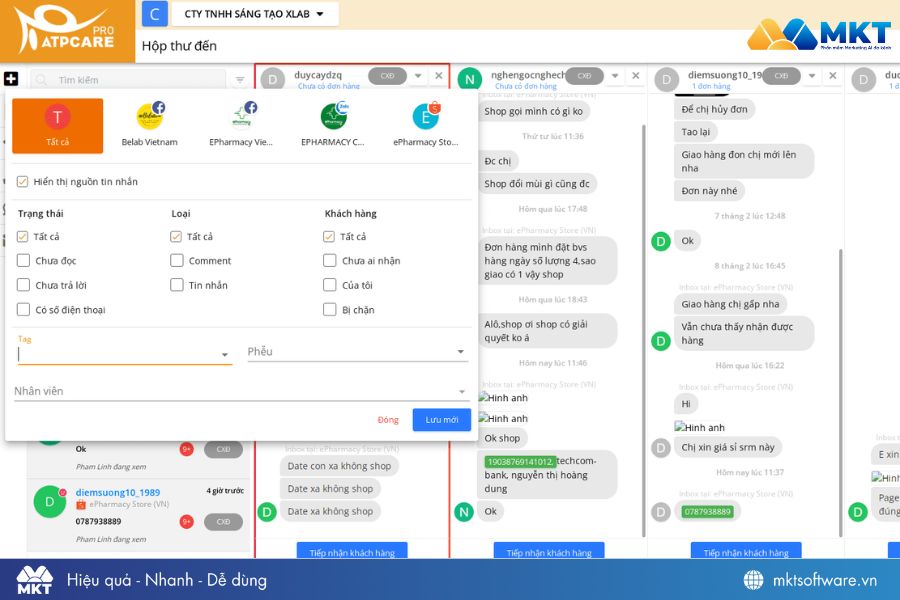The width and height of the screenshot is (900, 600).
Task: Click the Tìm kiếm search field
Action: (x=129, y=80)
